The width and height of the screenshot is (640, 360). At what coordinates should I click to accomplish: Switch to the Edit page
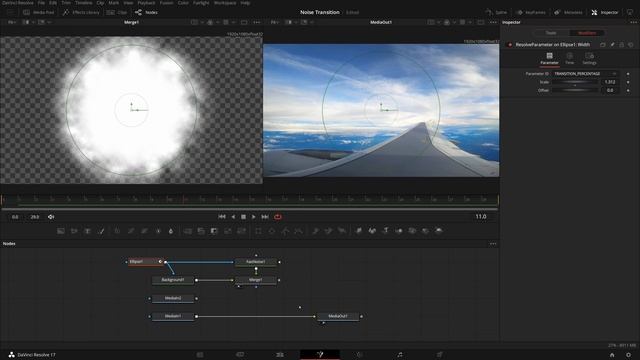click(x=280, y=355)
